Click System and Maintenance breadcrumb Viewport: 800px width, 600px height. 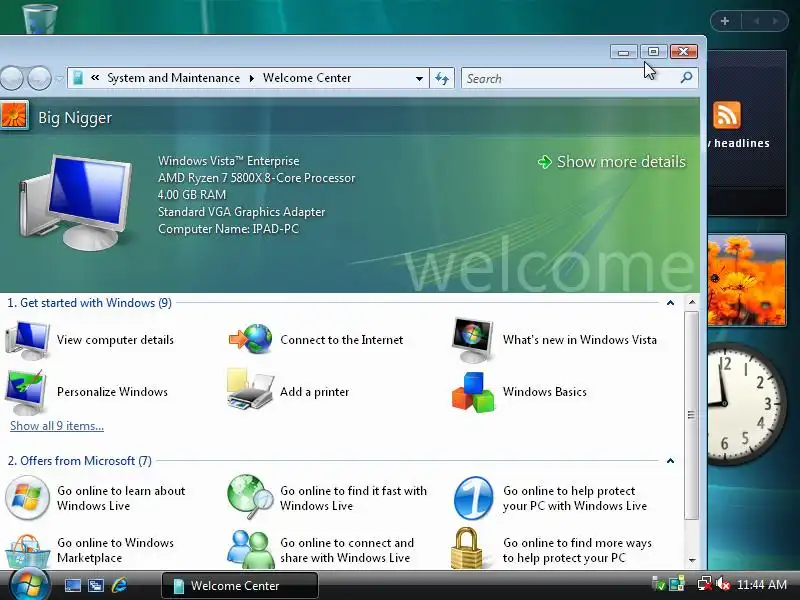pyautogui.click(x=173, y=78)
